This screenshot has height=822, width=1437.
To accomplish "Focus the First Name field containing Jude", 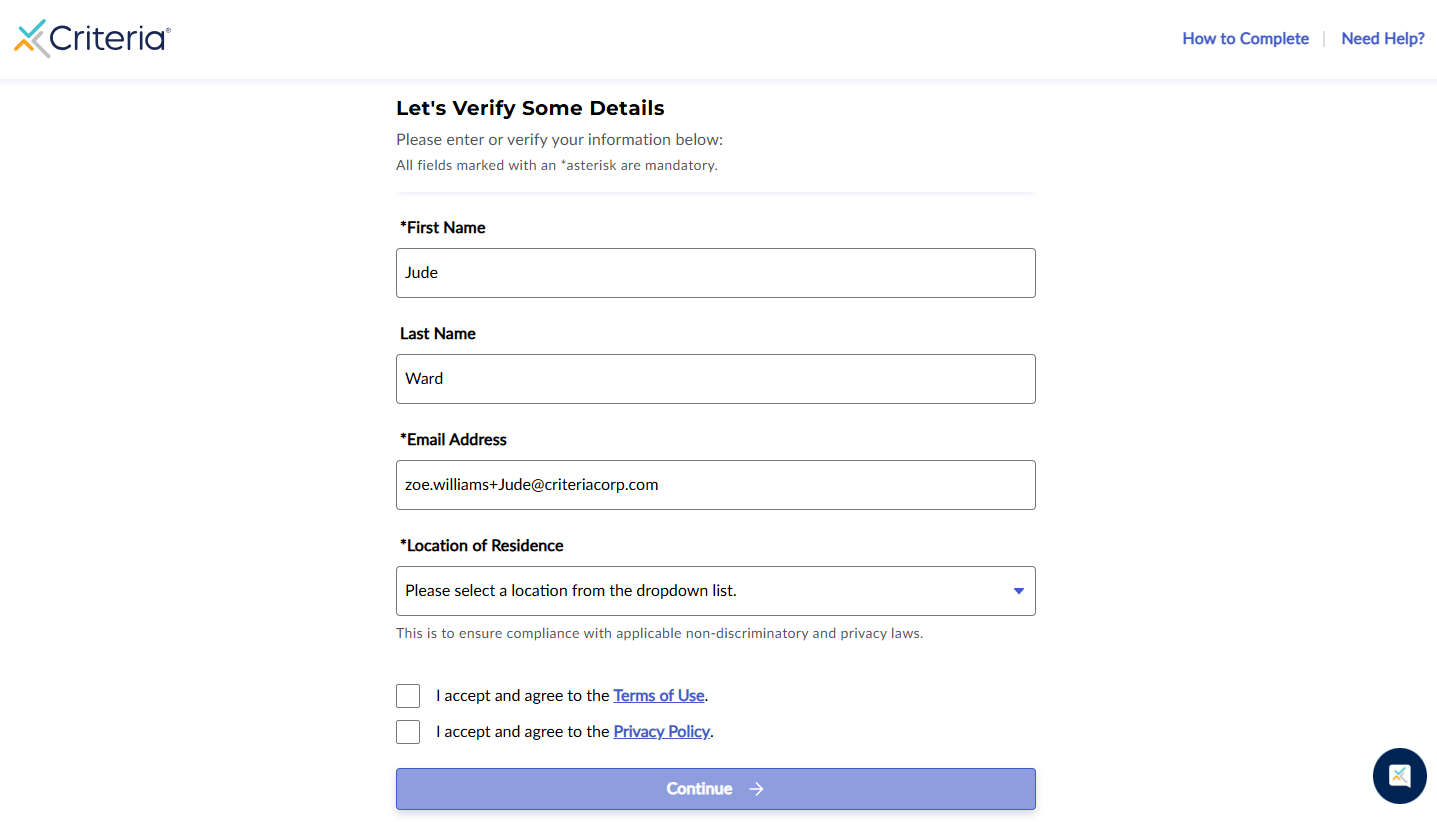I will pyautogui.click(x=715, y=273).
